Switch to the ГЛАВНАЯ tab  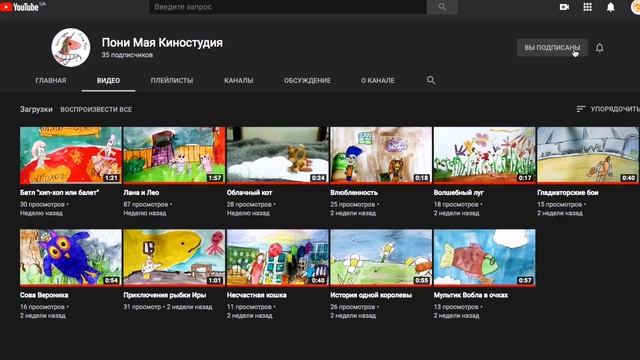(51, 80)
